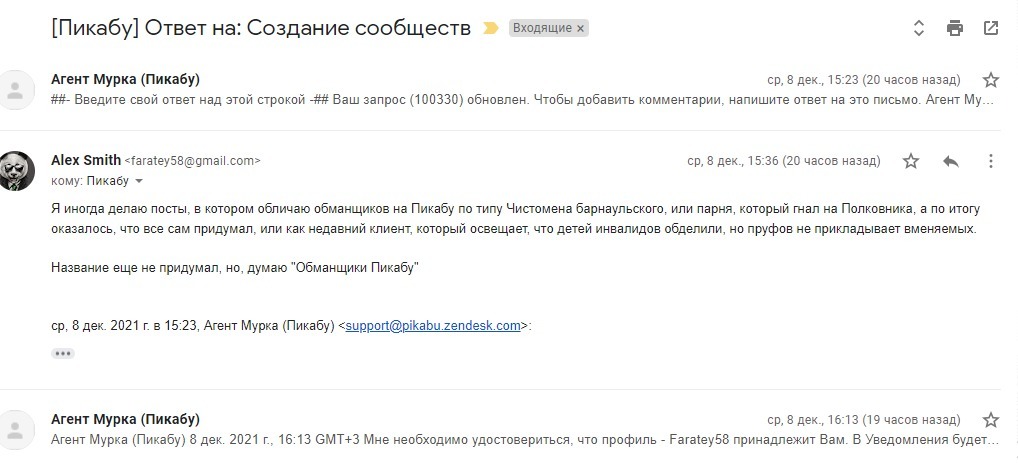
Task: Print all messages in this thread
Action: 955,28
